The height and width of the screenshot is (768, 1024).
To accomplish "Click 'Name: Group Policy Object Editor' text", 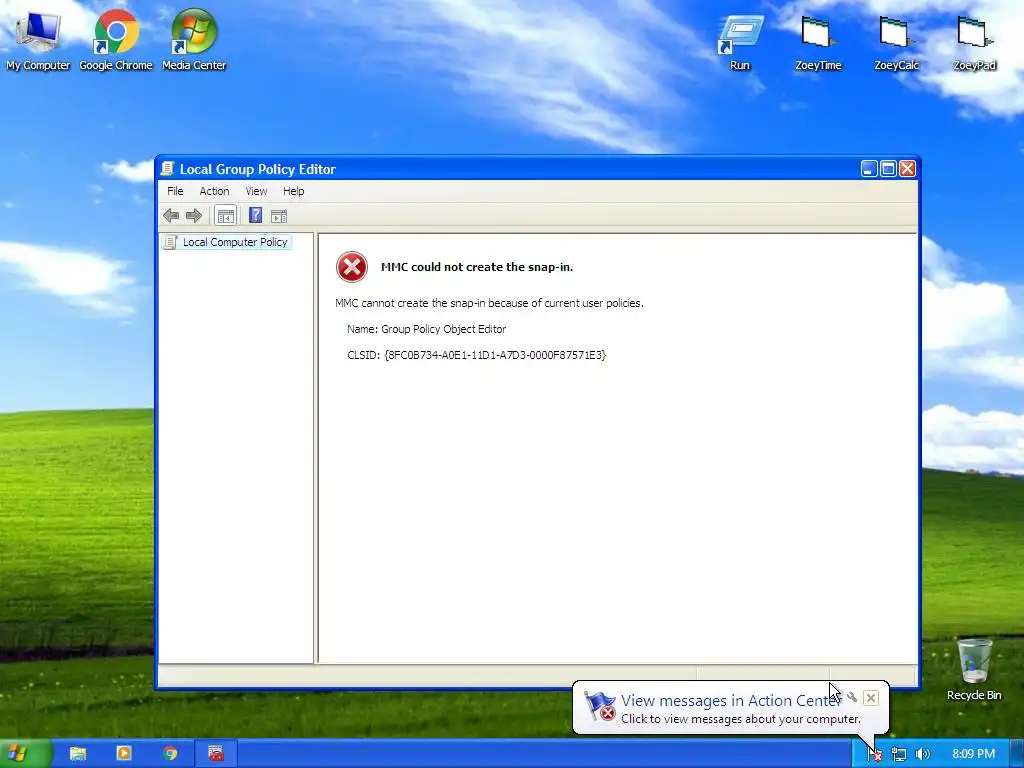I will (426, 329).
